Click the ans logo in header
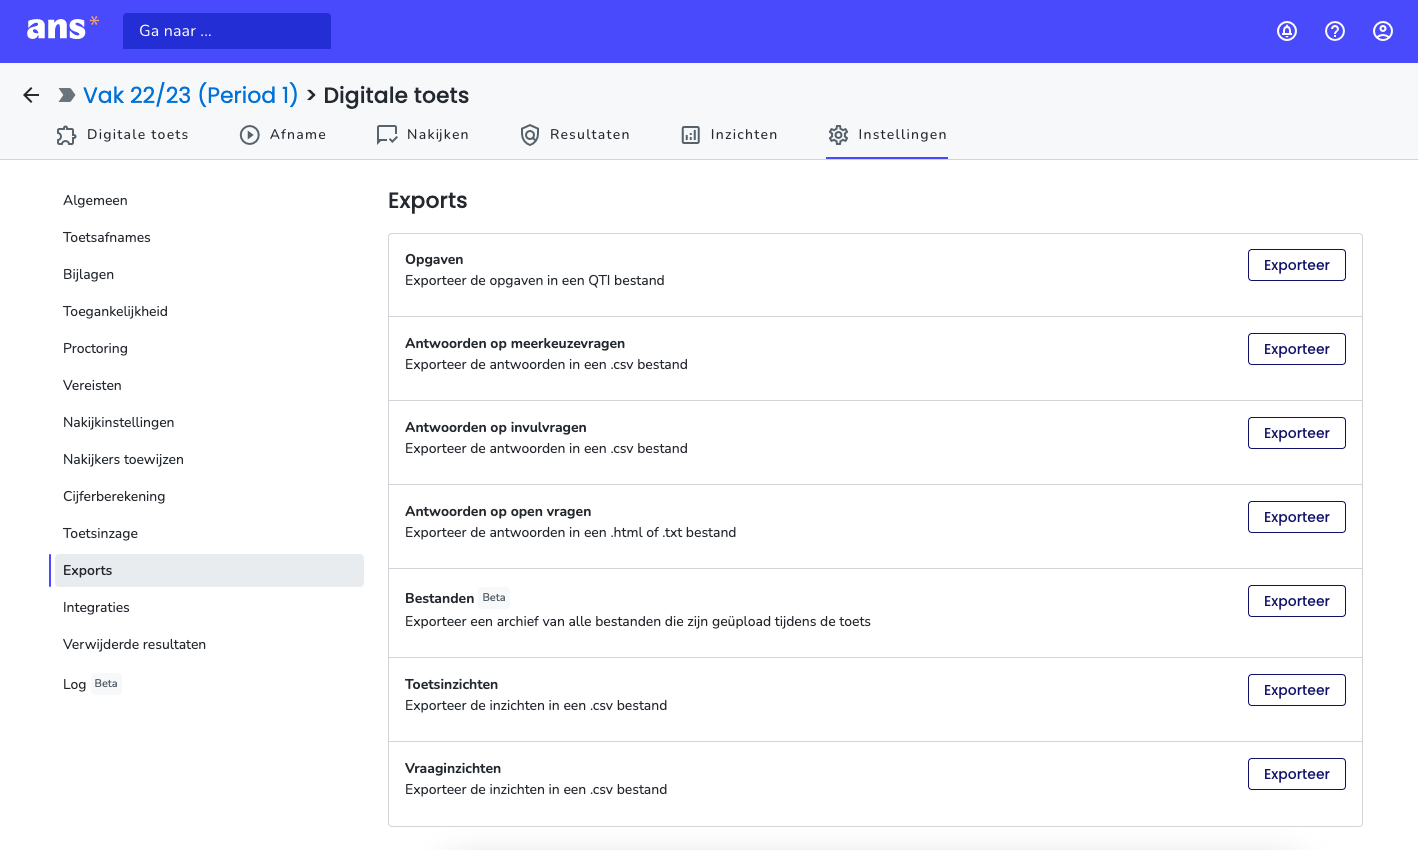This screenshot has width=1418, height=850. tap(63, 28)
